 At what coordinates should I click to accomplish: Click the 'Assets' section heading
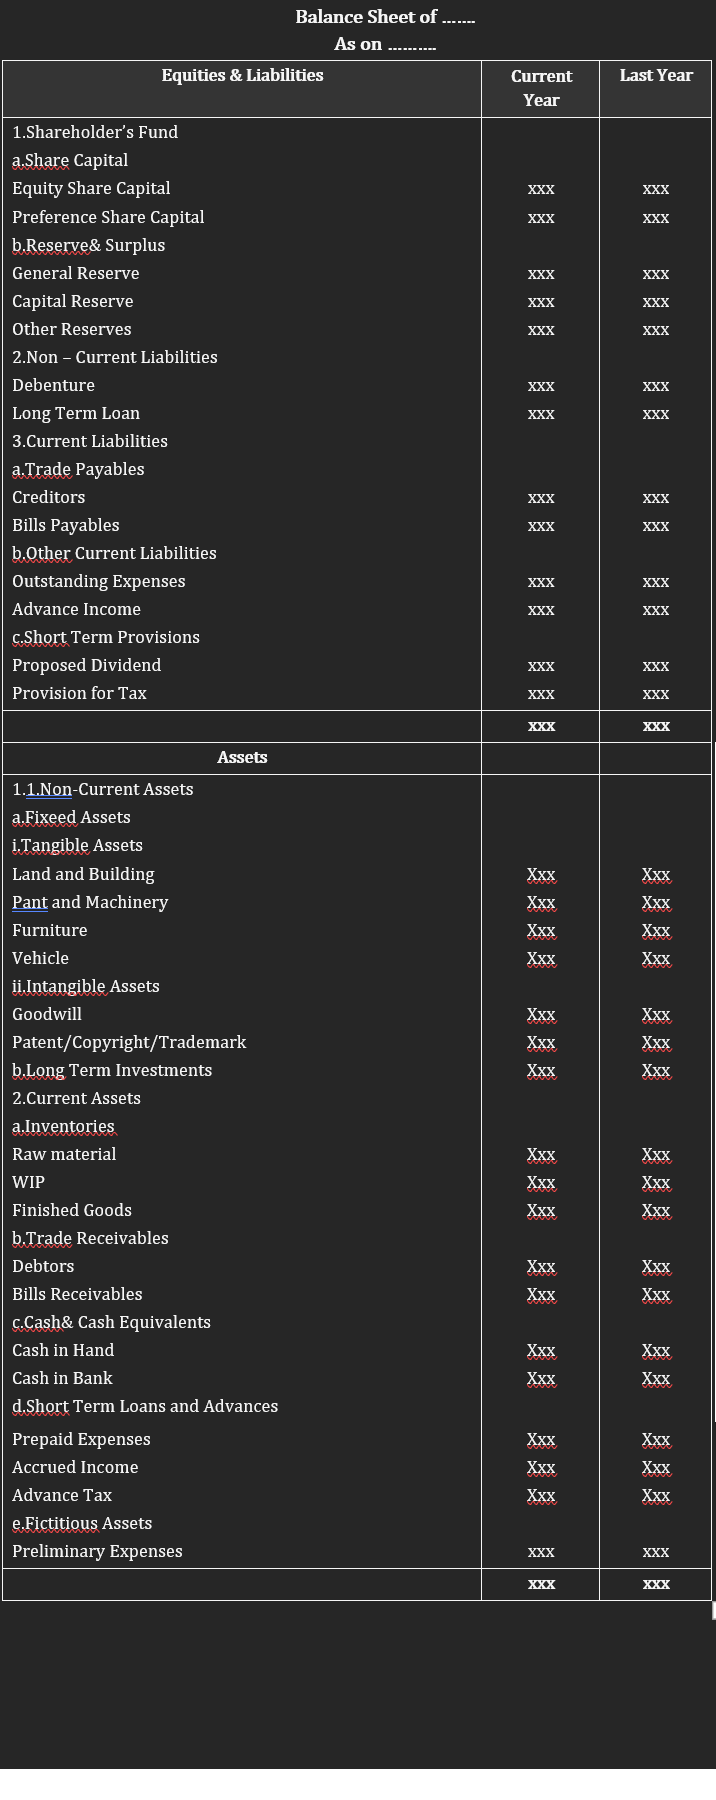tap(242, 757)
